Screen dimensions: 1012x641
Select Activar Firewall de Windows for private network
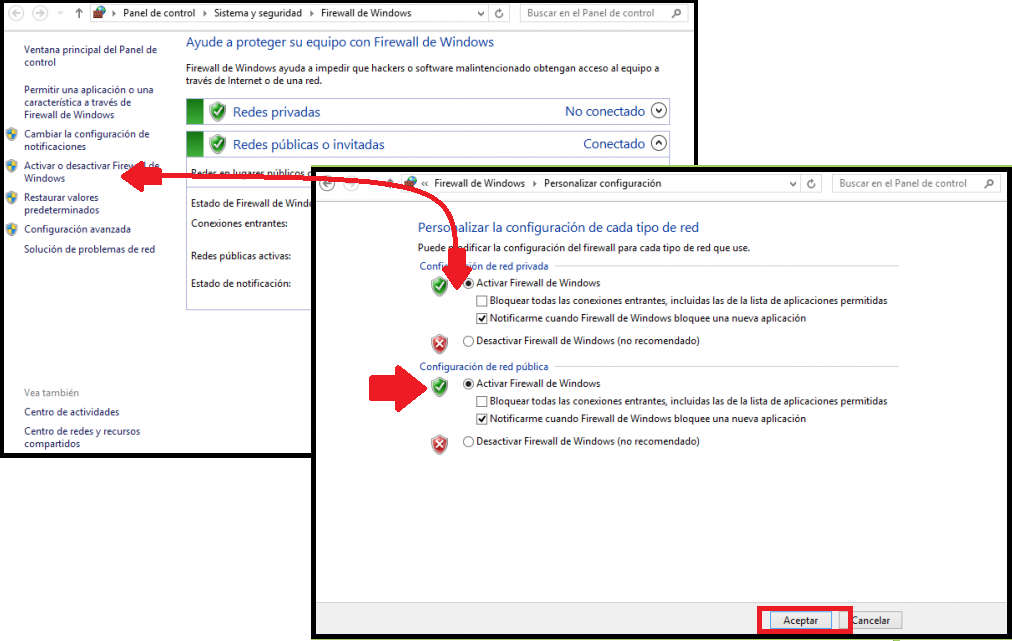[469, 283]
